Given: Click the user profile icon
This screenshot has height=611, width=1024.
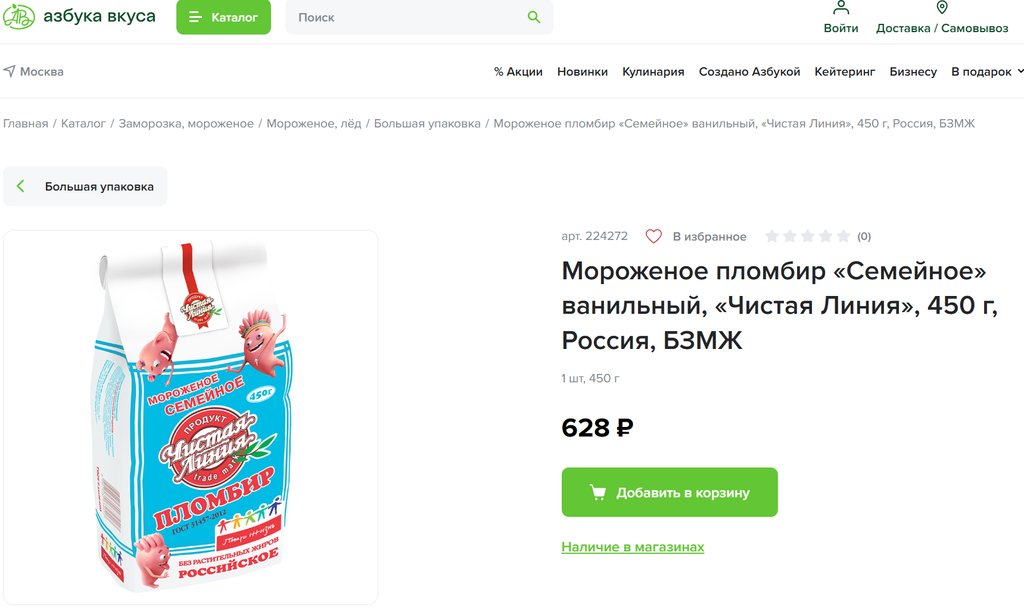Looking at the screenshot, I should coord(841,8).
